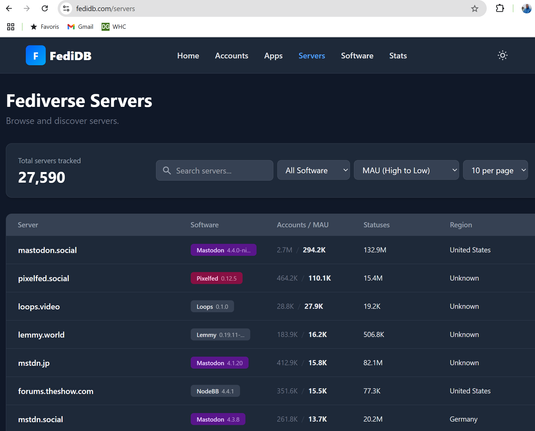Click the blue FediDB logo icon
535x431 pixels.
point(35,55)
